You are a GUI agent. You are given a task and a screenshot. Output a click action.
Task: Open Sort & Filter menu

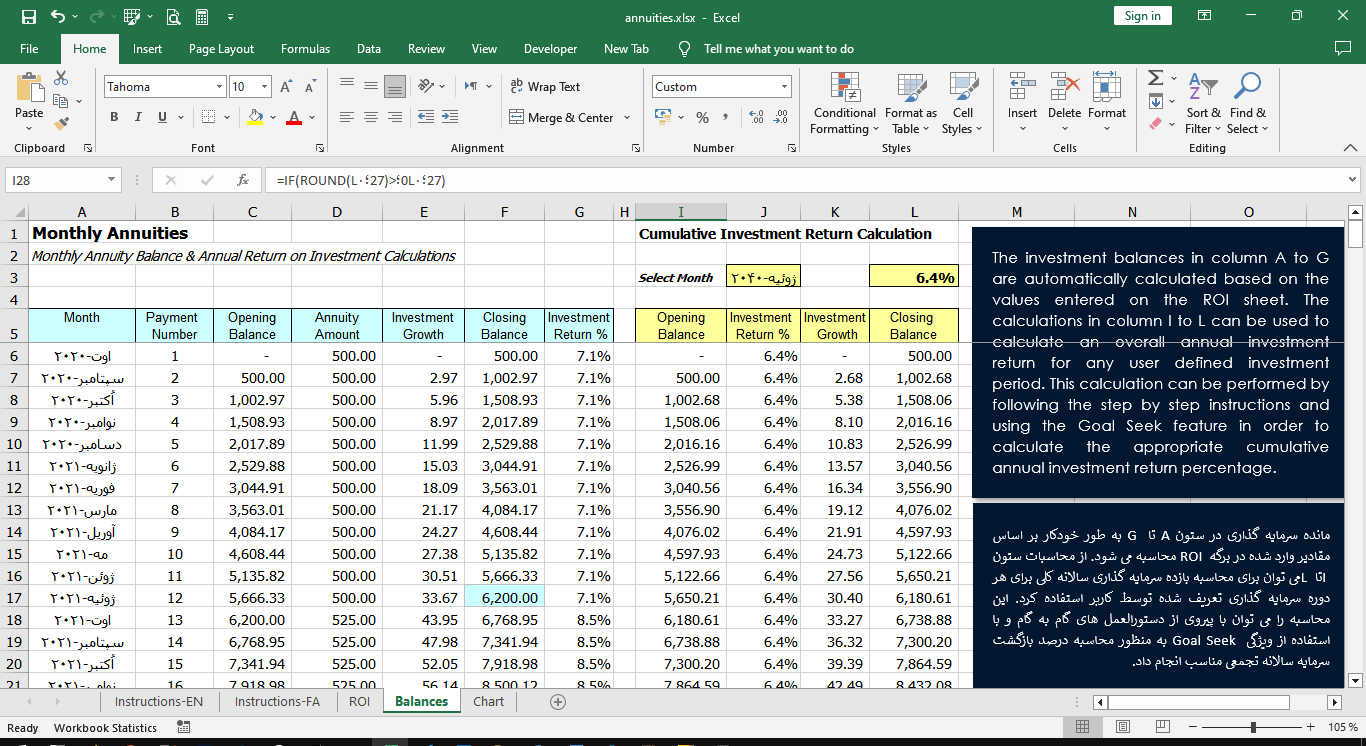1203,104
